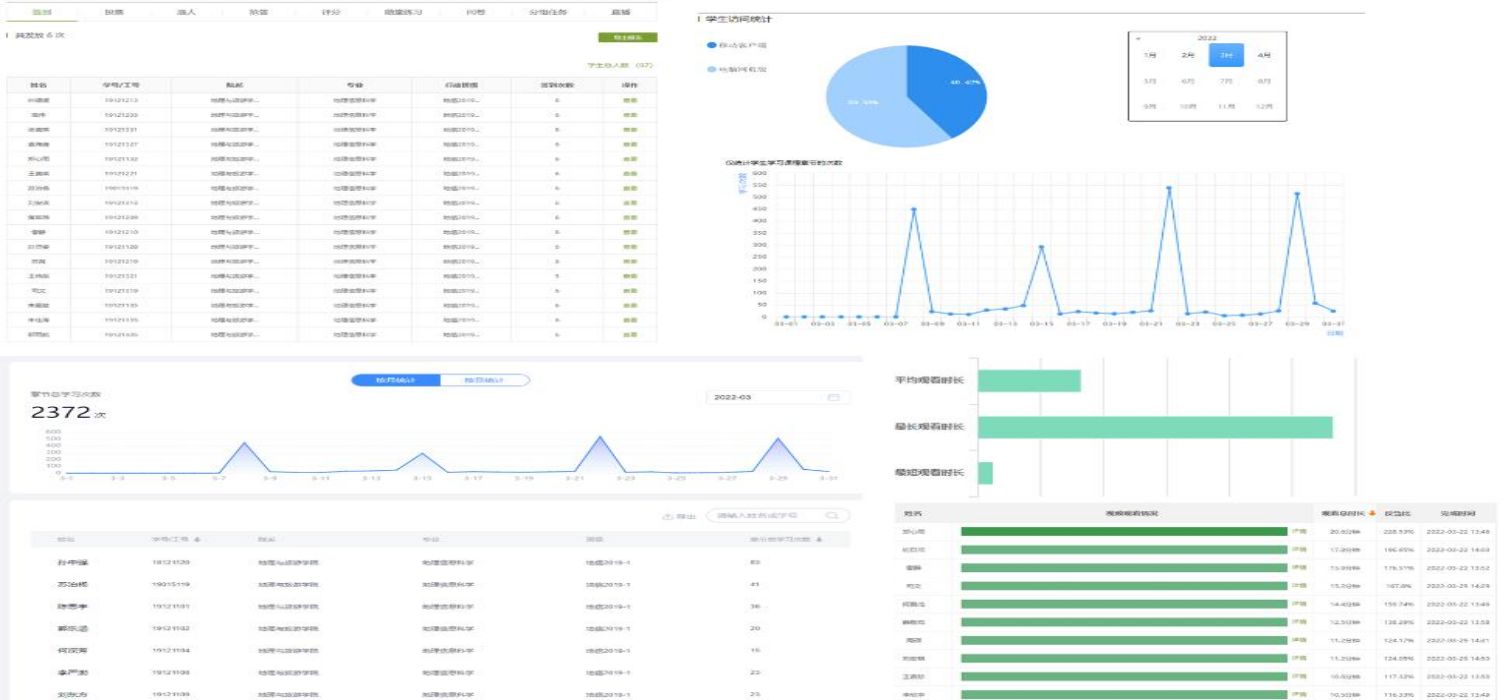Sort by the 学号/工号 column arrow in lower table
This screenshot has width=1500, height=700.
(x=196, y=540)
